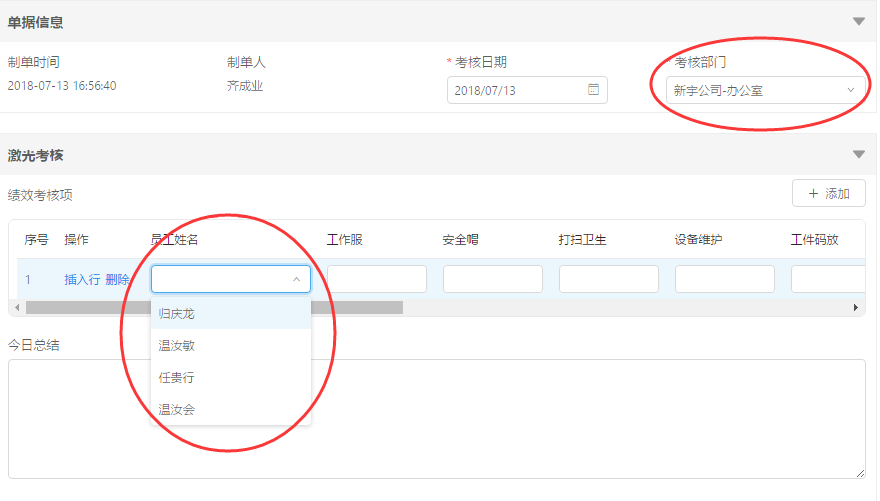Click the table scrollbar right arrow
Image resolution: width=880 pixels, height=501 pixels.
pos(856,307)
